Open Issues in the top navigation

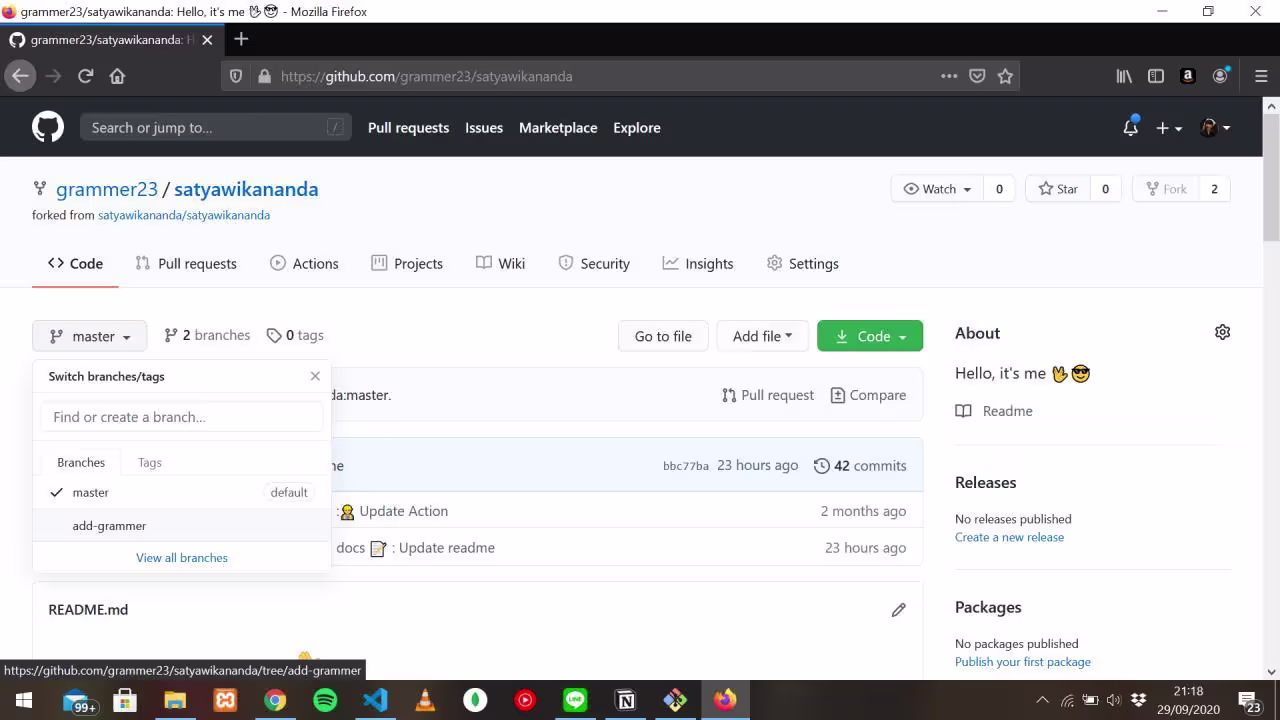point(484,128)
